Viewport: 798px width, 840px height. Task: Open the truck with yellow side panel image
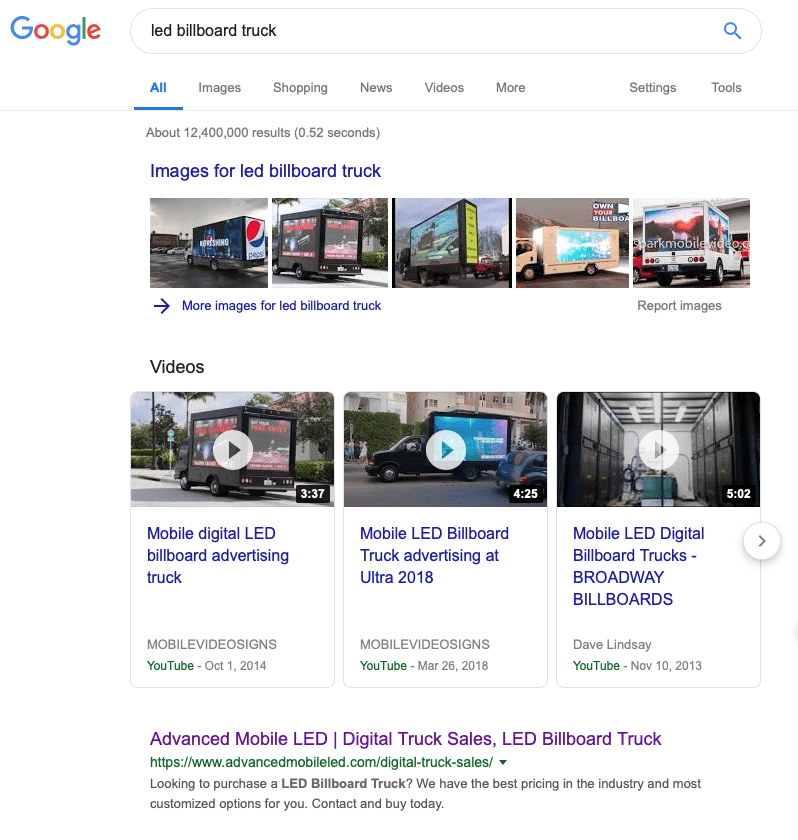coord(451,243)
